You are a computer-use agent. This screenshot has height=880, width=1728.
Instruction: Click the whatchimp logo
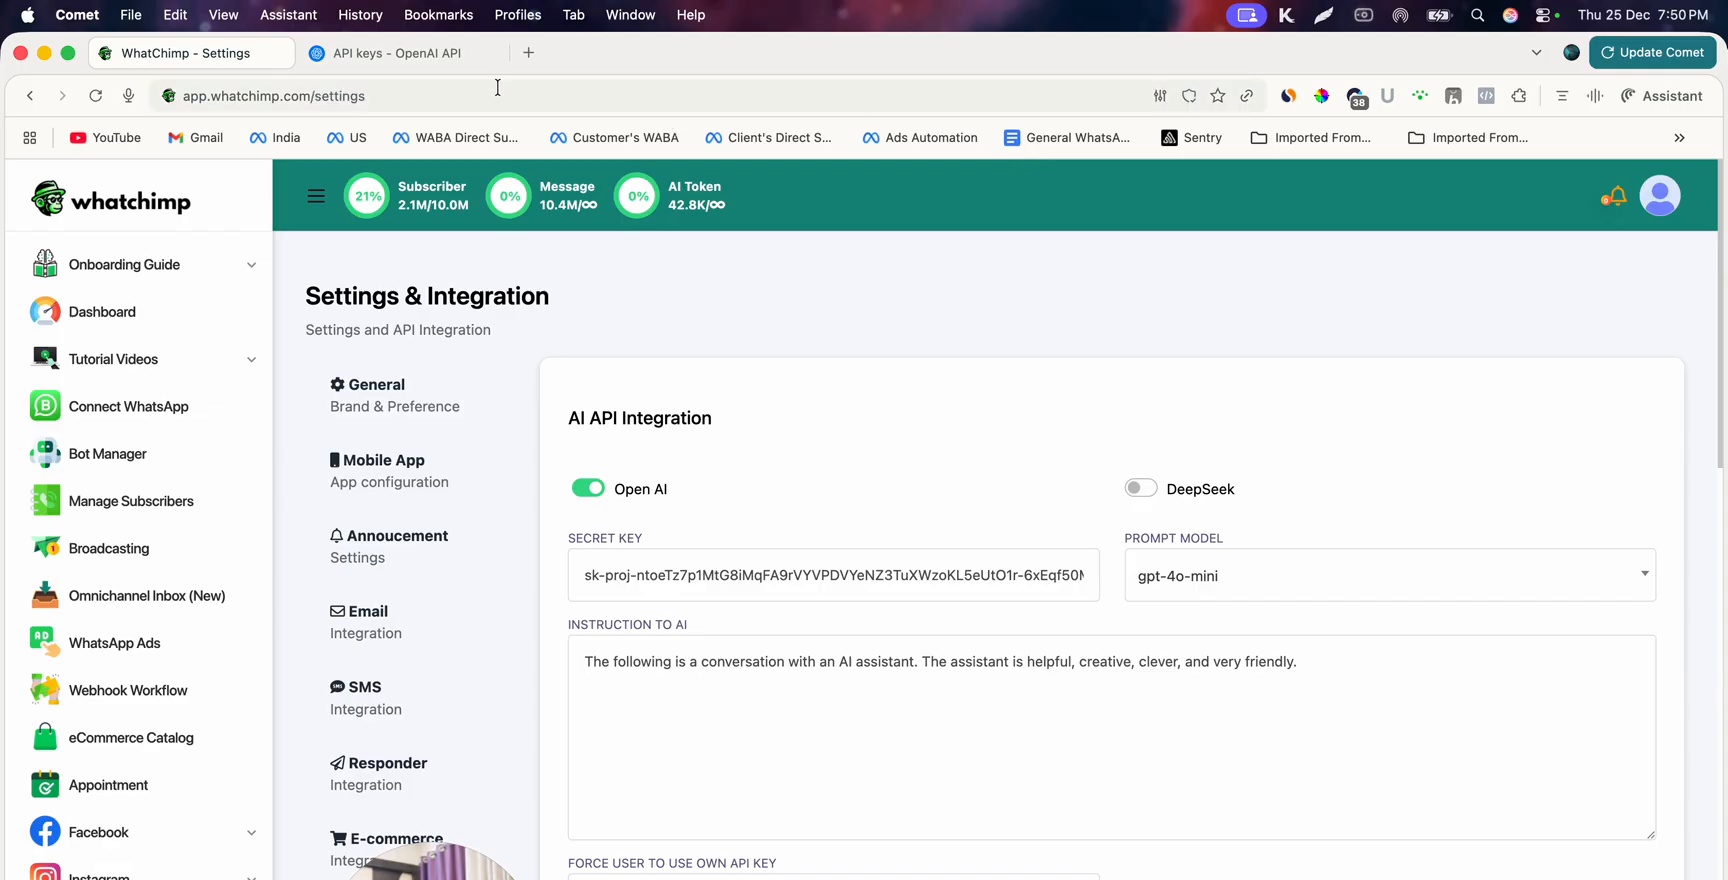[110, 199]
